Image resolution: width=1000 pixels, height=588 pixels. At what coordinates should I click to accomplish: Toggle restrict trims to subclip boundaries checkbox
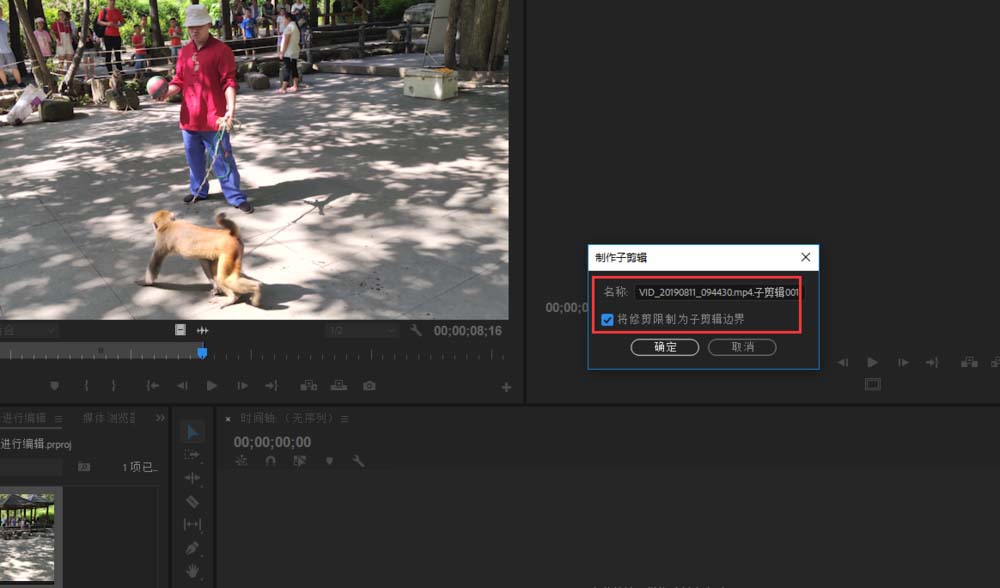608,320
